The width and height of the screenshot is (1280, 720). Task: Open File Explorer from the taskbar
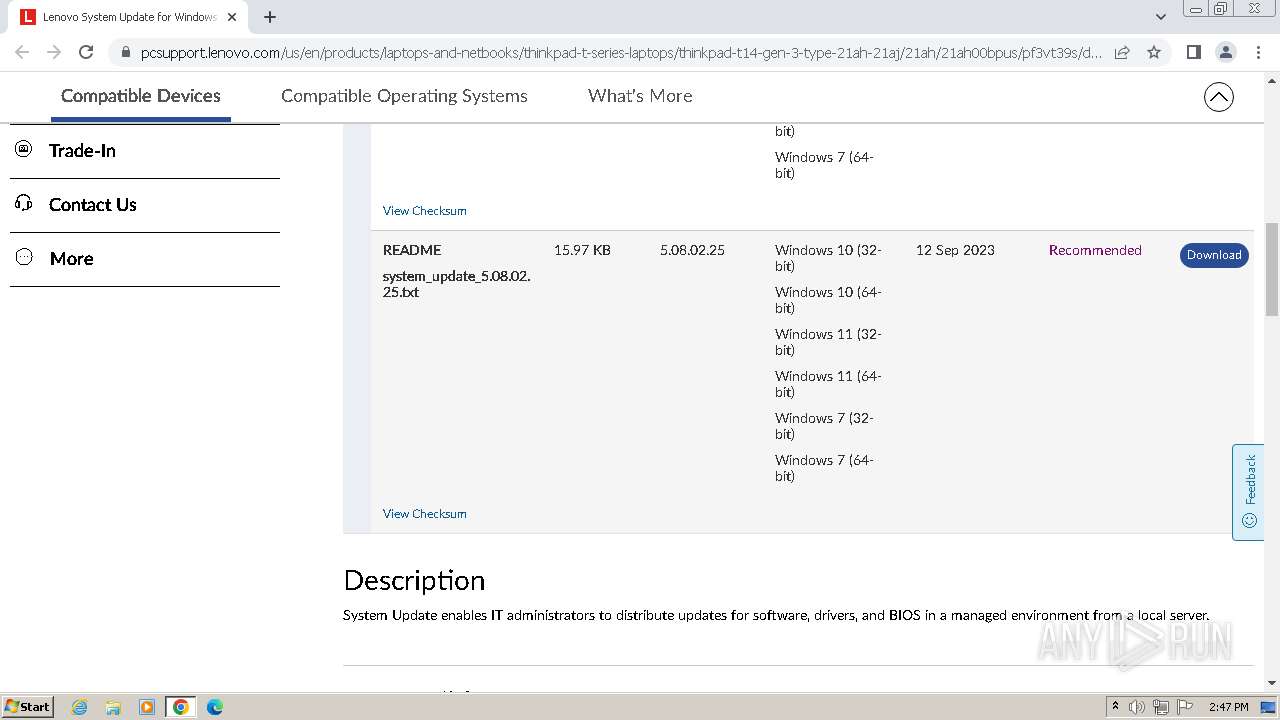click(x=113, y=707)
